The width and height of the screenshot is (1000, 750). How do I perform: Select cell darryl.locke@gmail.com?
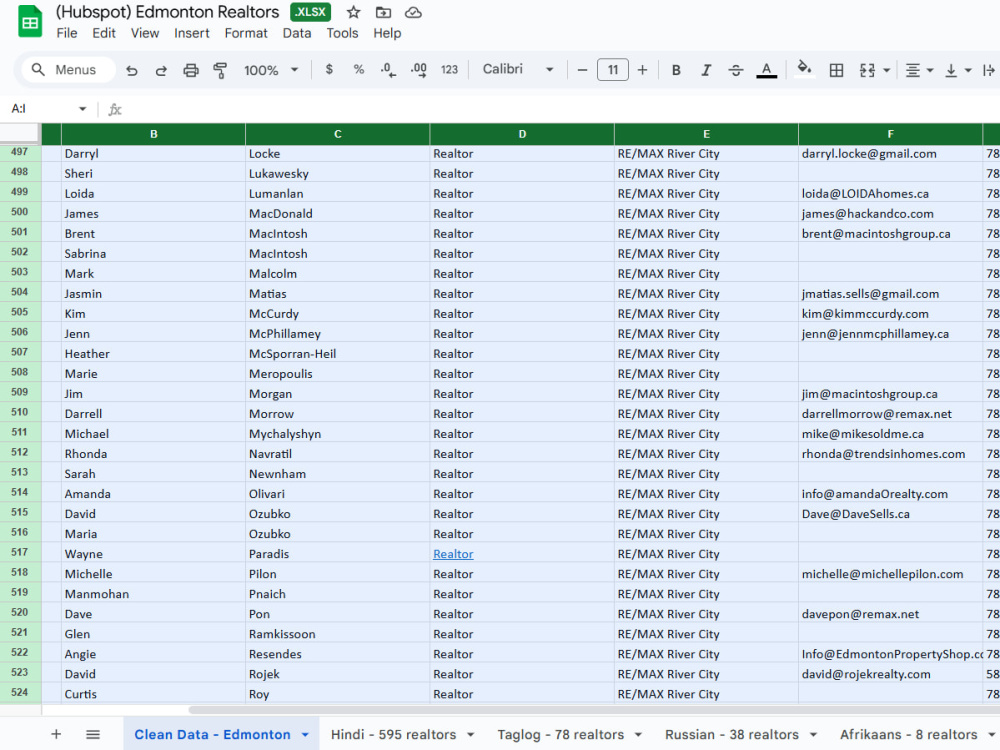pyautogui.click(x=890, y=154)
